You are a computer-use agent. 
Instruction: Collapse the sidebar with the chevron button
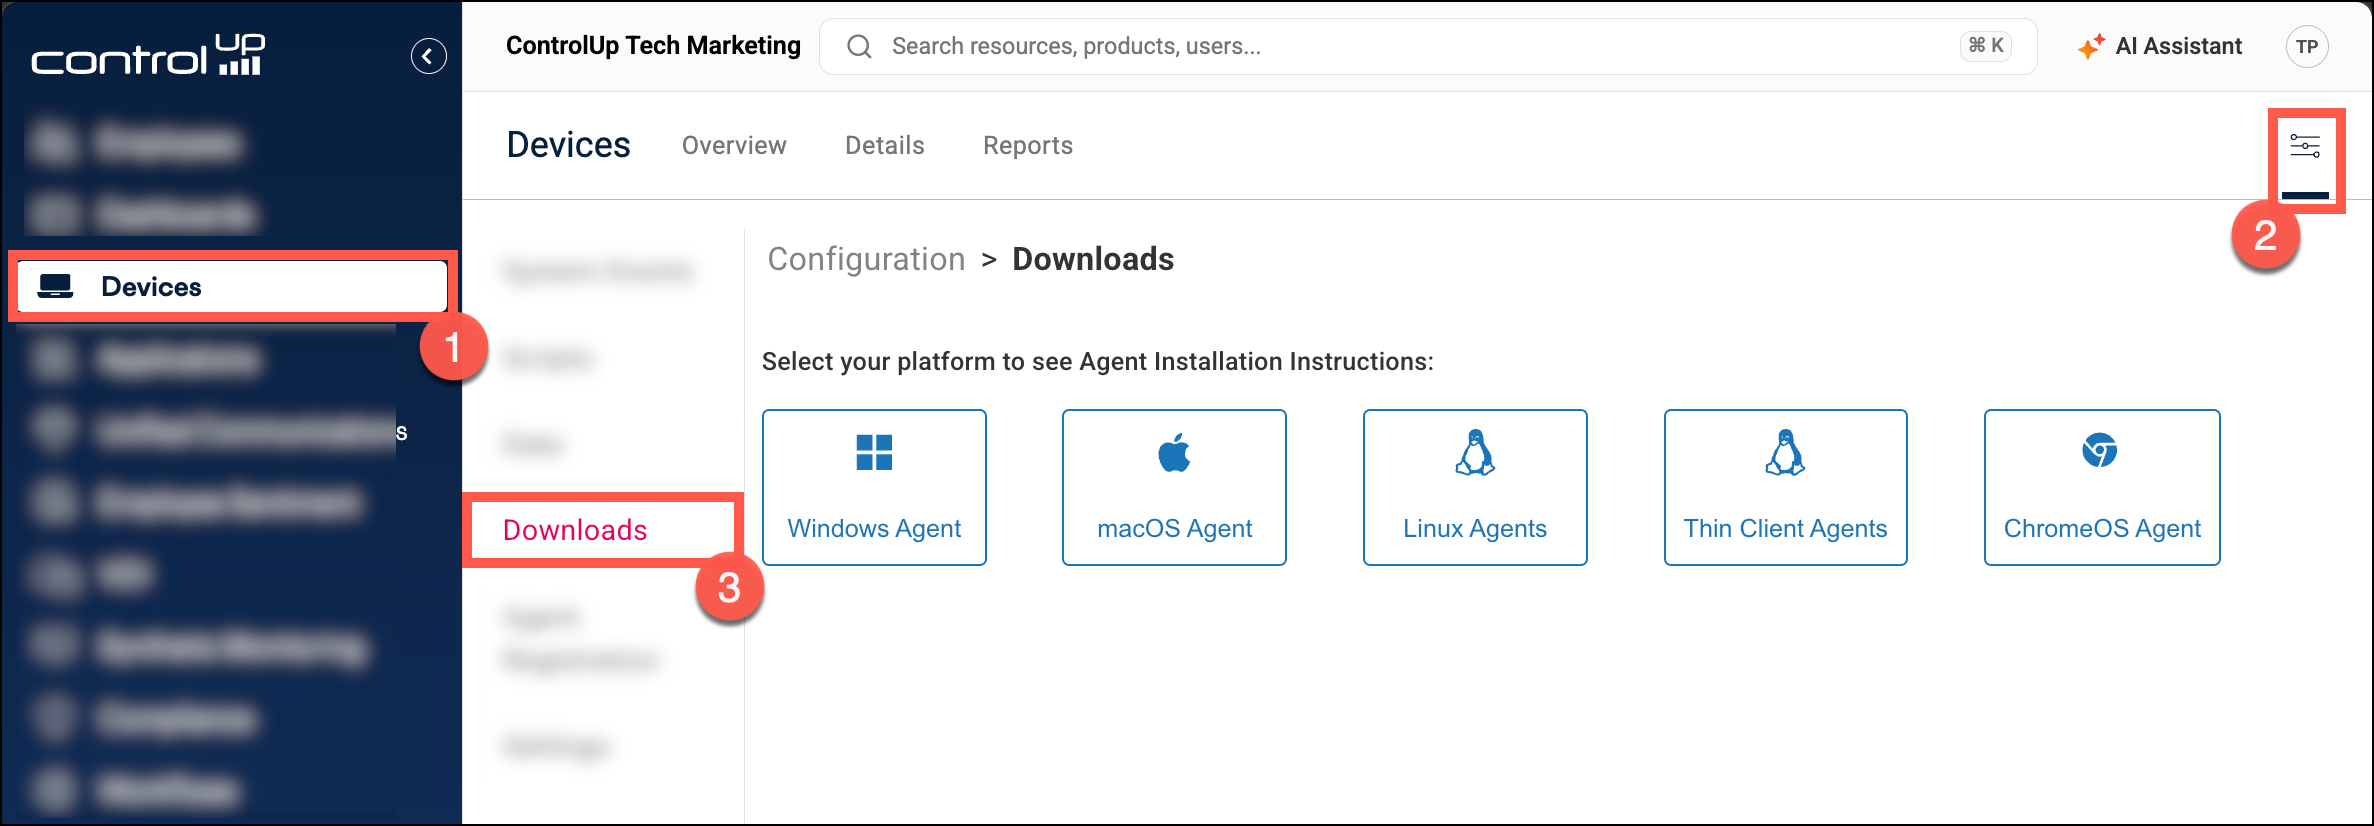coord(428,56)
